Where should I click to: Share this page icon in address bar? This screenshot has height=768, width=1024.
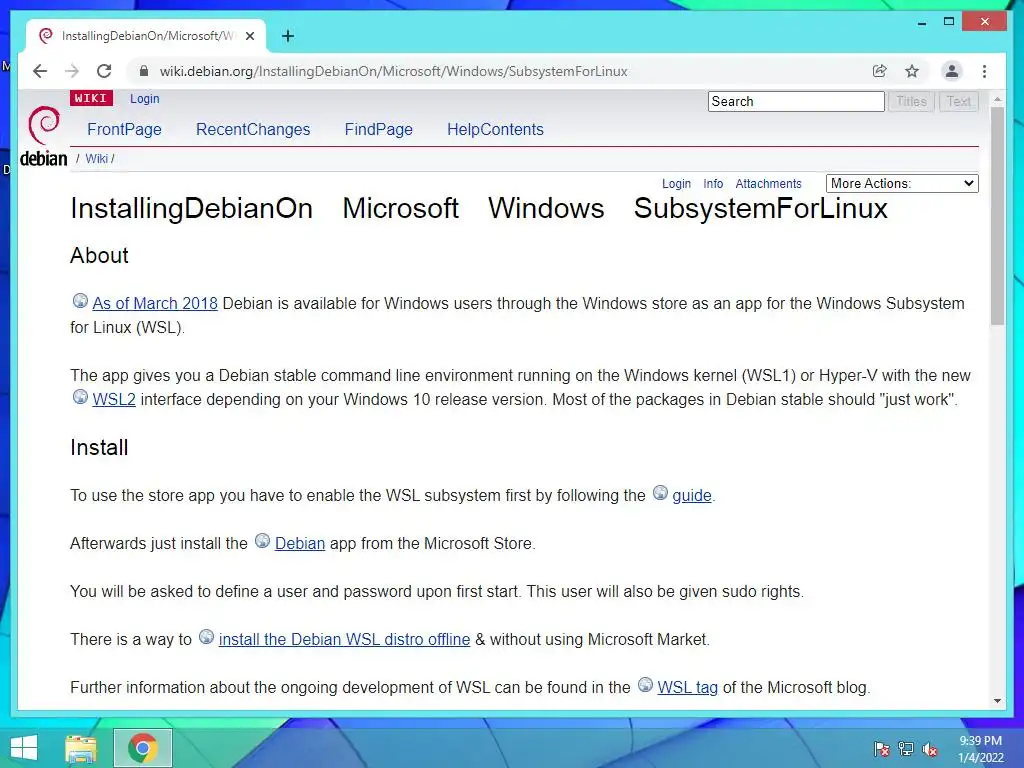pyautogui.click(x=880, y=71)
